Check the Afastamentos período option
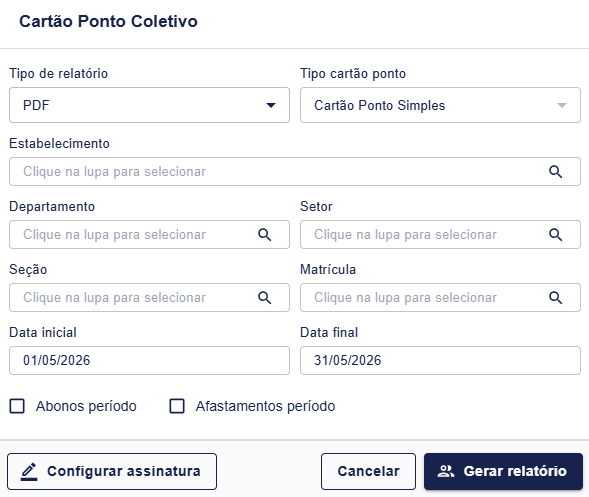This screenshot has width=589, height=497. pos(177,406)
